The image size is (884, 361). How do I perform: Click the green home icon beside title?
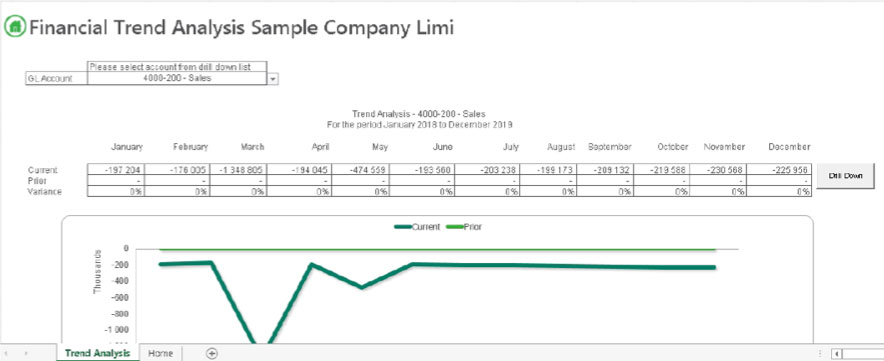click(15, 27)
